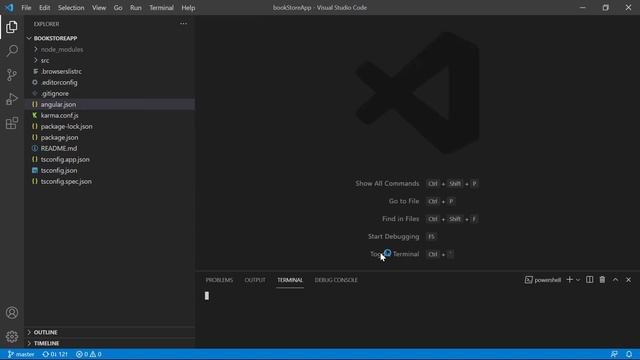640x360 pixels.
Task: Switch to the DEBUG CONSOLE tab
Action: [x=336, y=280]
